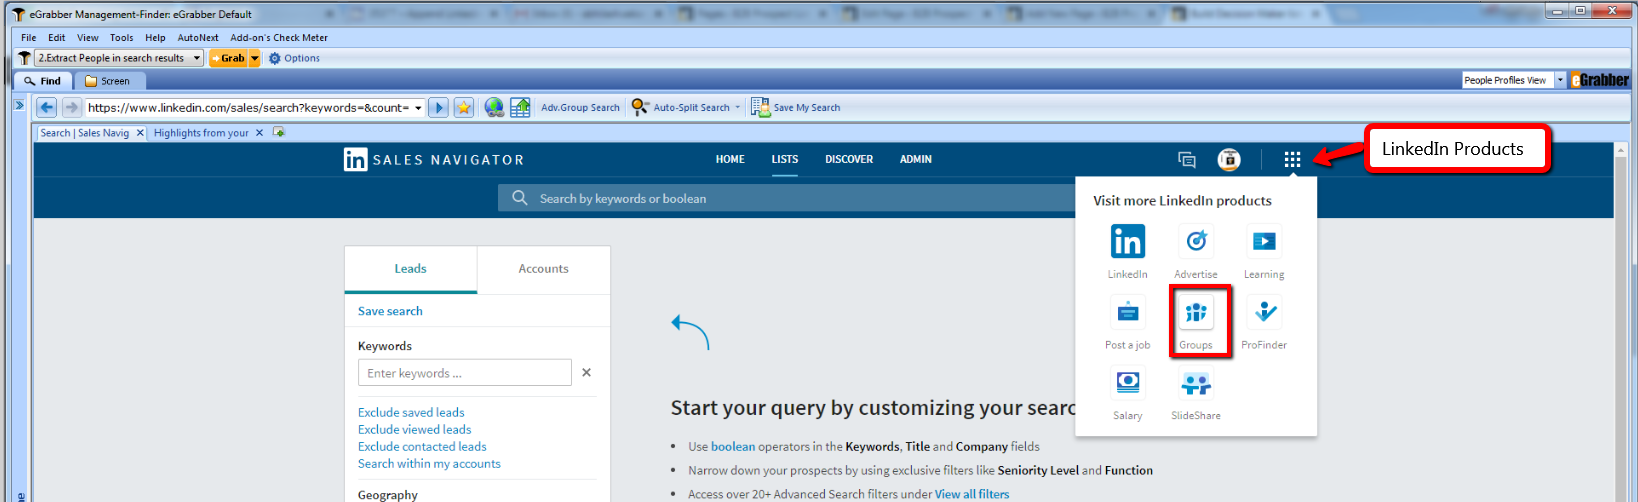Expand the URL address history dropdown
1638x502 pixels.
tap(418, 107)
